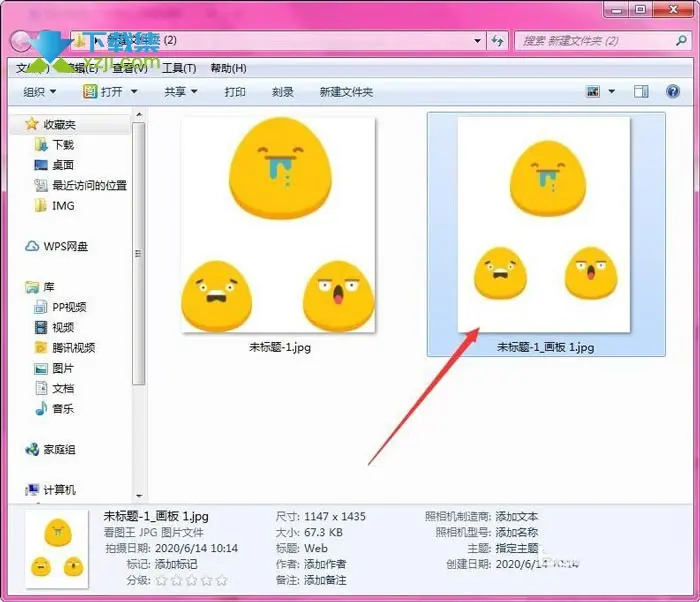Open the 图片 library
The height and width of the screenshot is (602, 700).
[63, 368]
